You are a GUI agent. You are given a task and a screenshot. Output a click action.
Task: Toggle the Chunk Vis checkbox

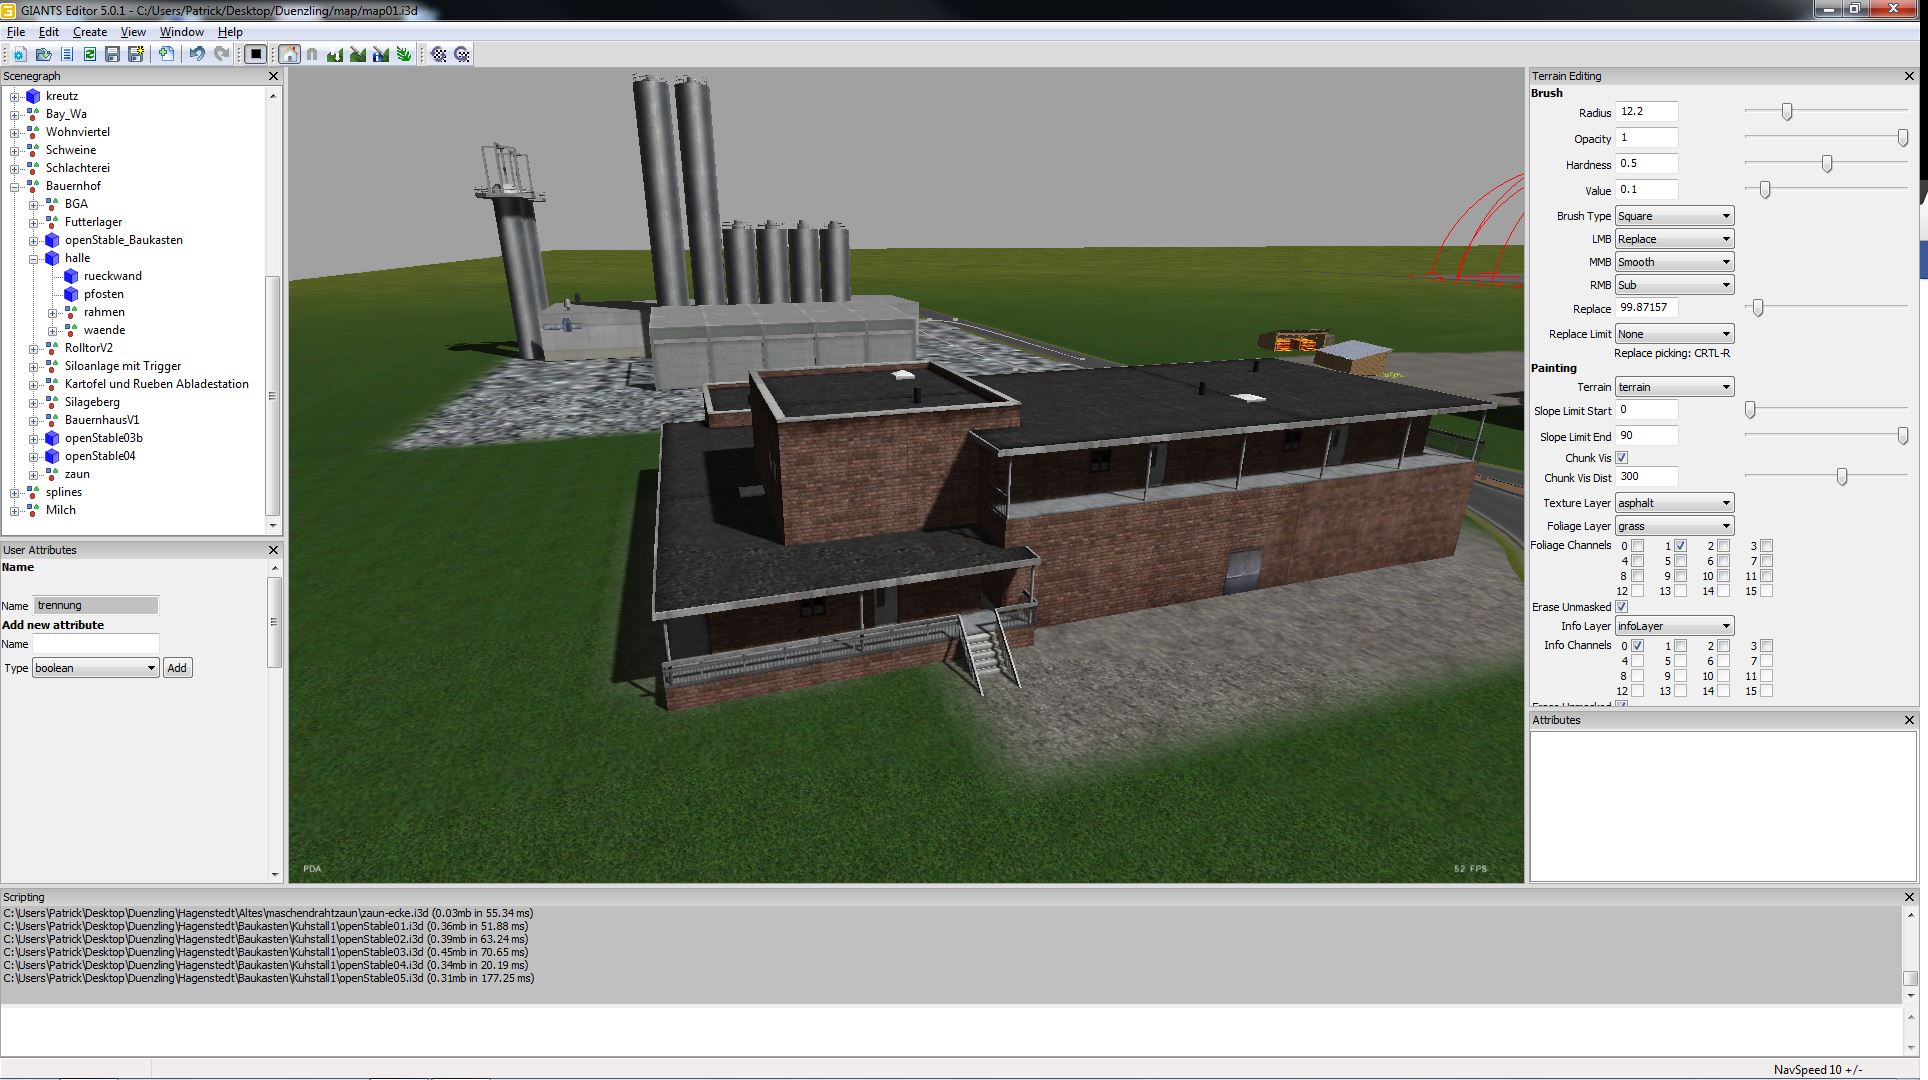[x=1622, y=458]
